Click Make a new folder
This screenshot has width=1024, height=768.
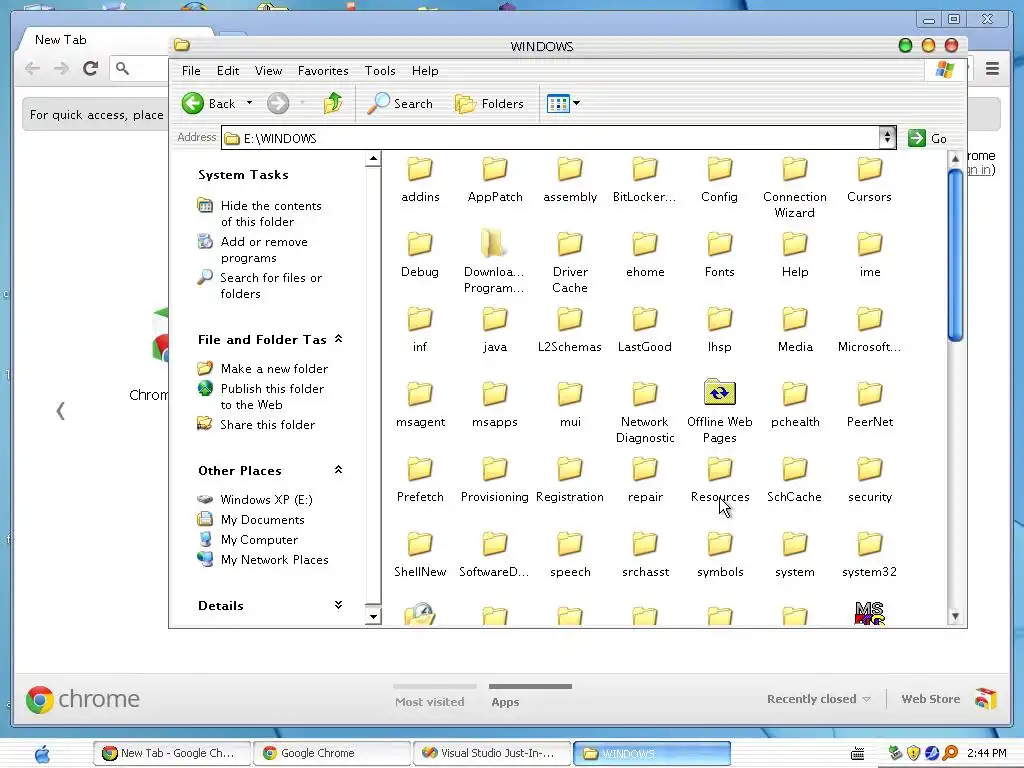(x=274, y=368)
